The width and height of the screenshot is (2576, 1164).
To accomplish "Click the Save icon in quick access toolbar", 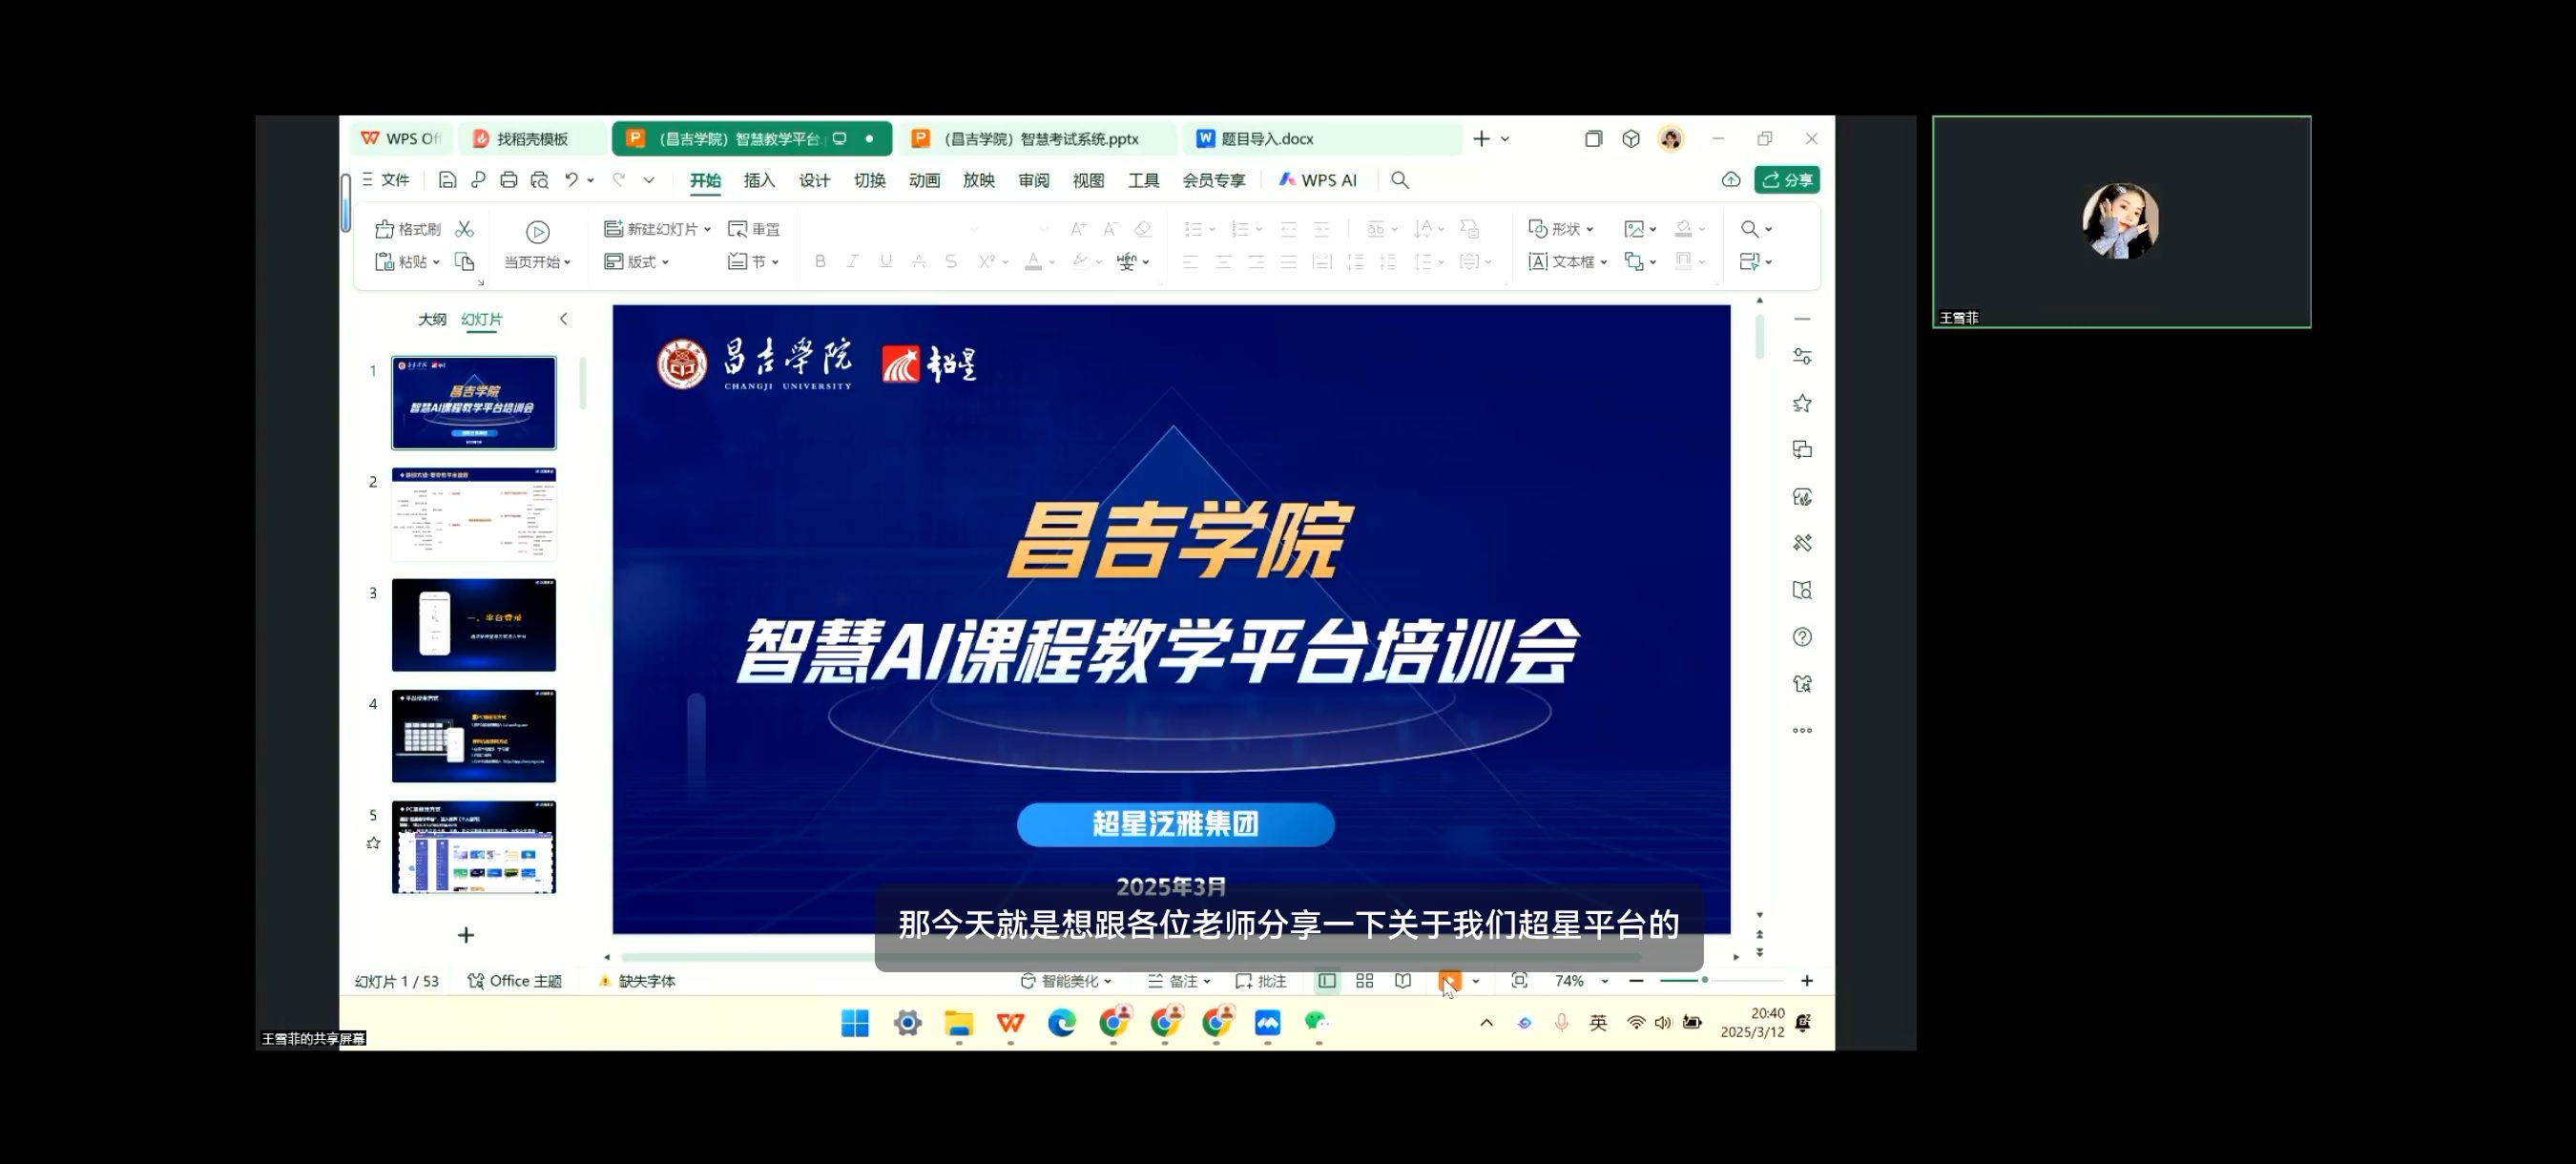I will click(x=447, y=180).
